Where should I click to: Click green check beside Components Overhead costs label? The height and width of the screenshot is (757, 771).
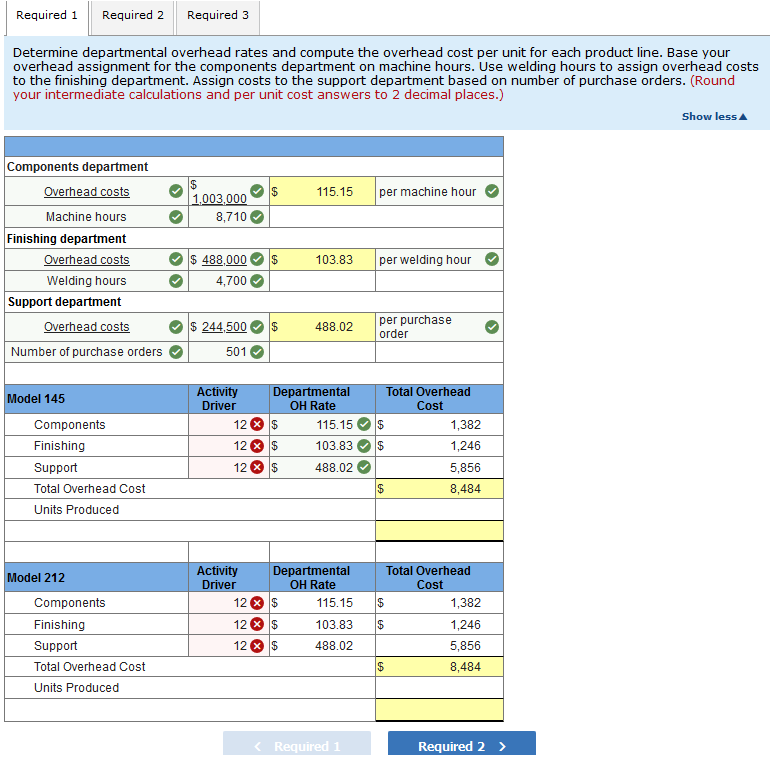coord(176,191)
